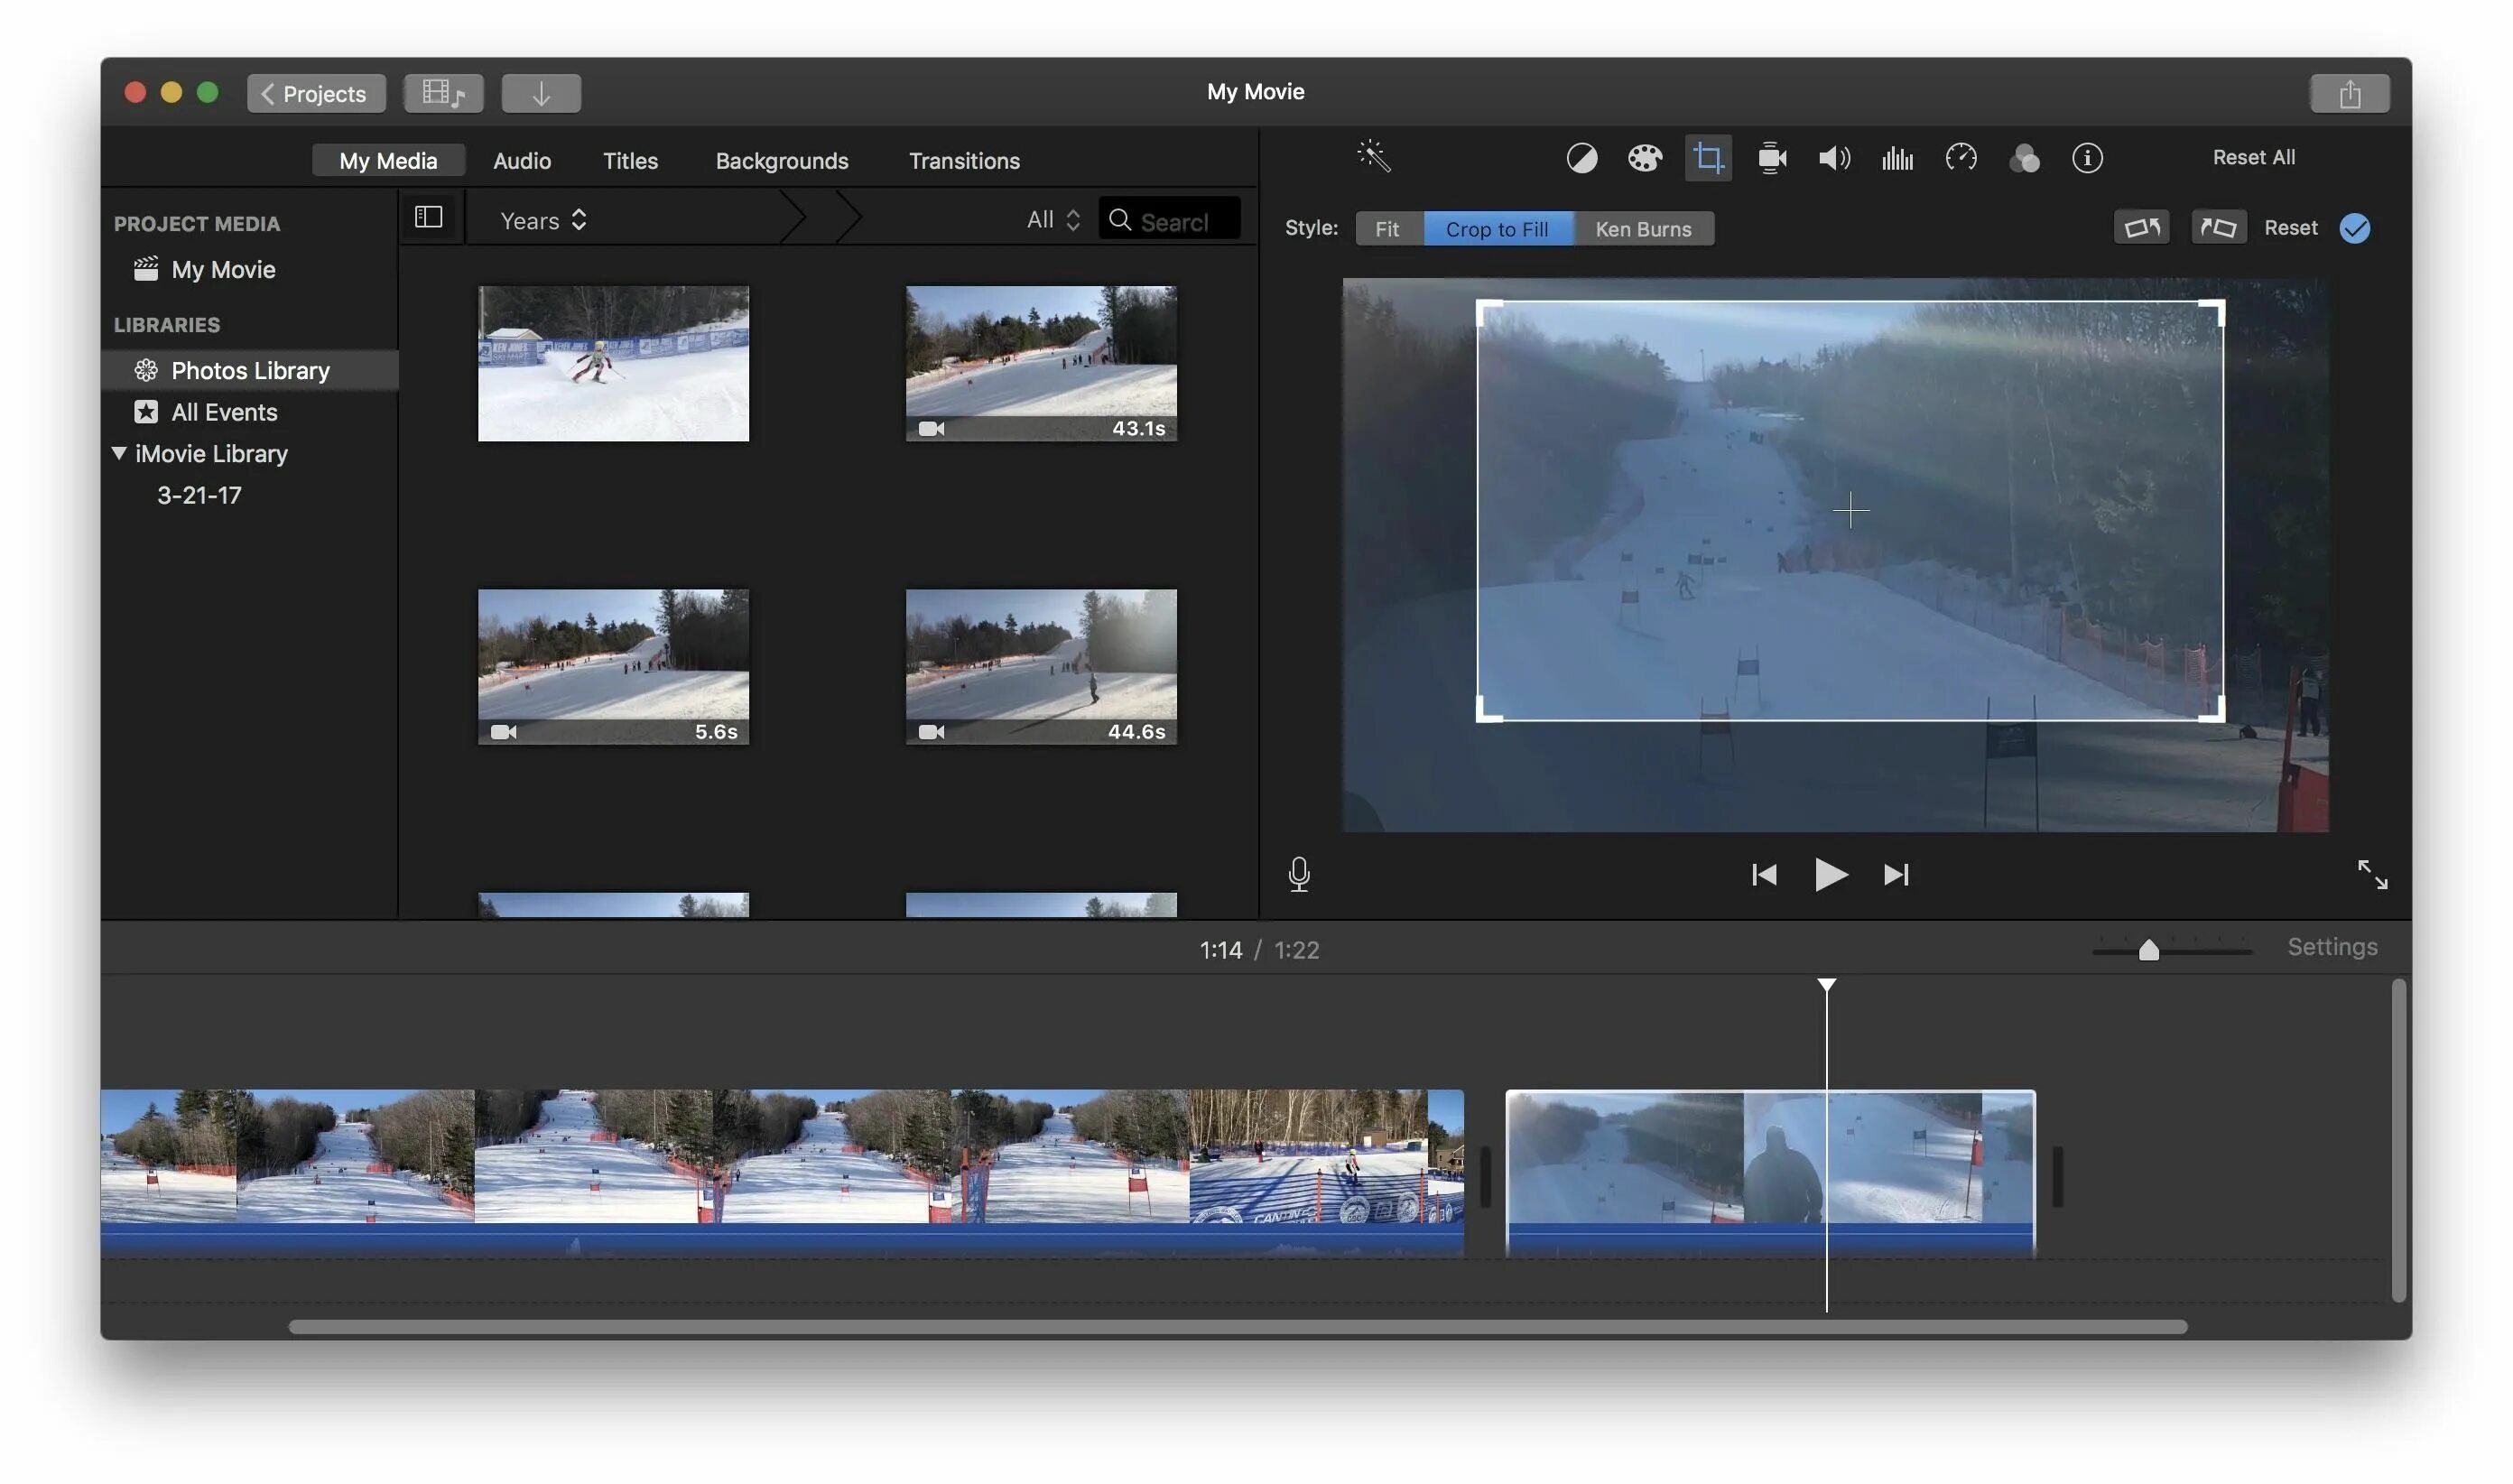Enable the Ken Burns effect
The image size is (2513, 1484).
pos(1643,228)
